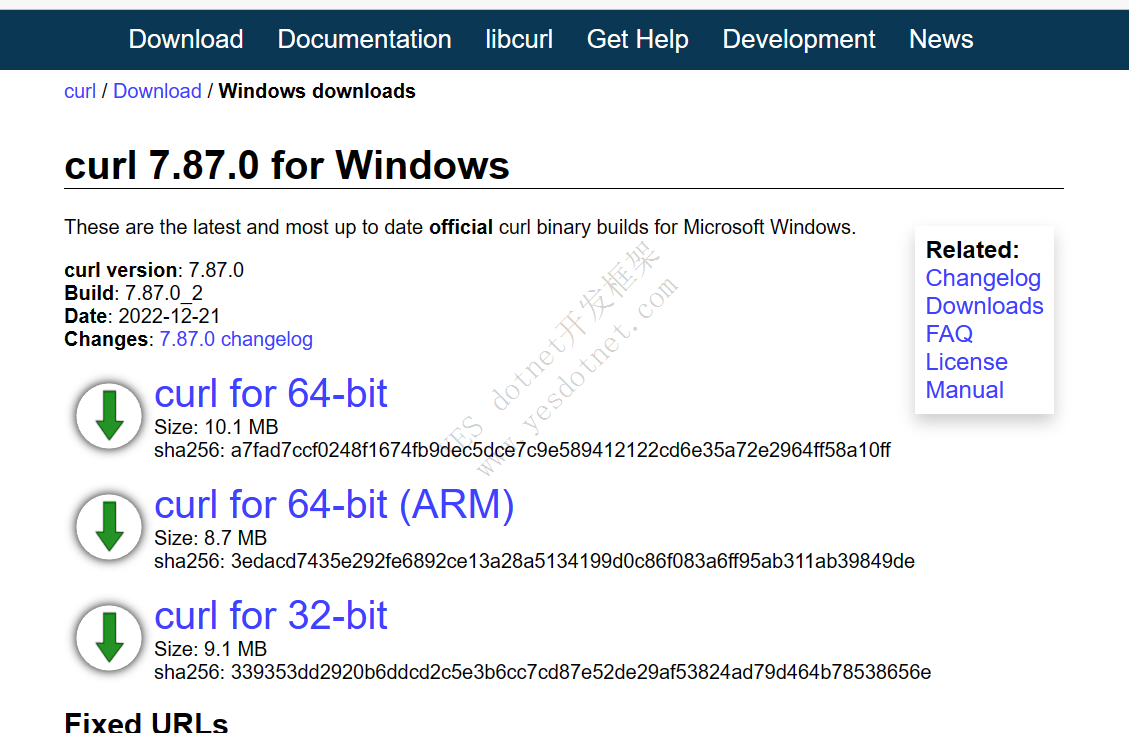Download curl for 64-bit (ARM) link

tap(334, 505)
